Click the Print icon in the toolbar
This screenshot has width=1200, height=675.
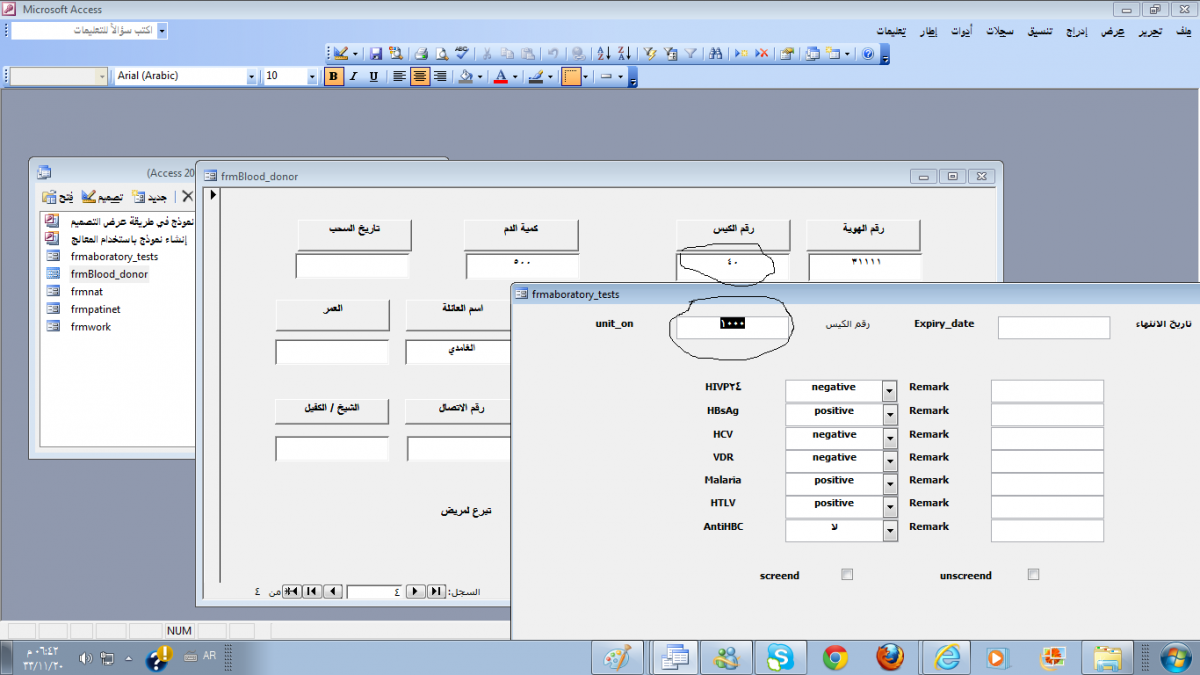[421, 53]
